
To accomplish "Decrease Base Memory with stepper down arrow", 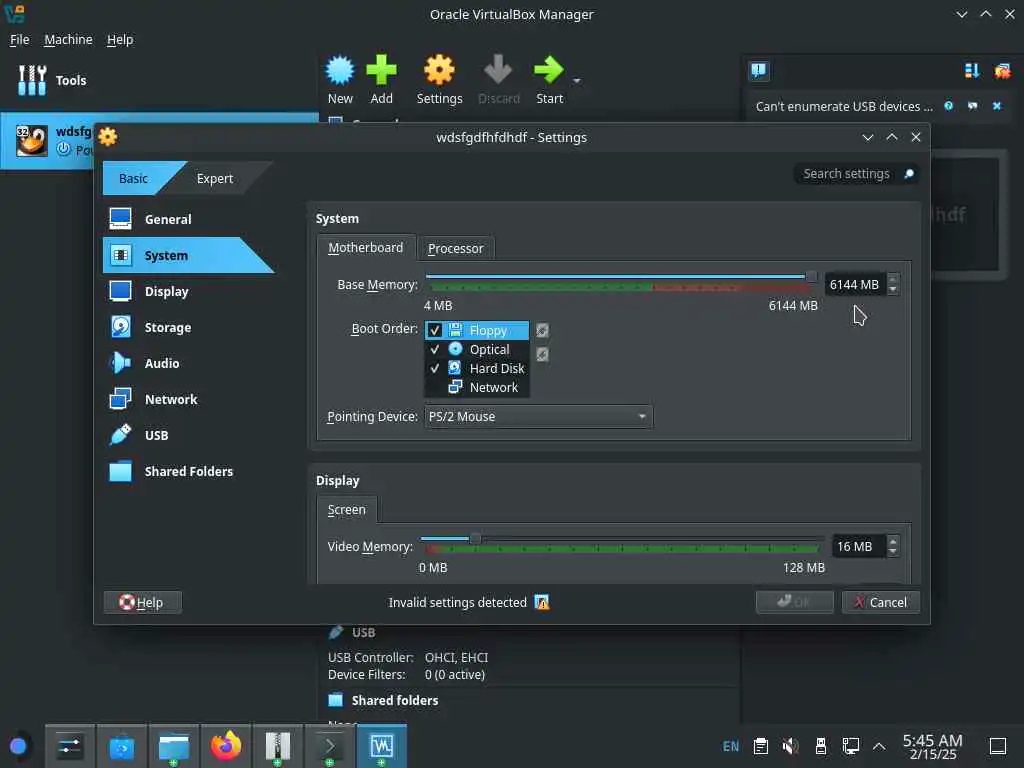I will pyautogui.click(x=893, y=291).
